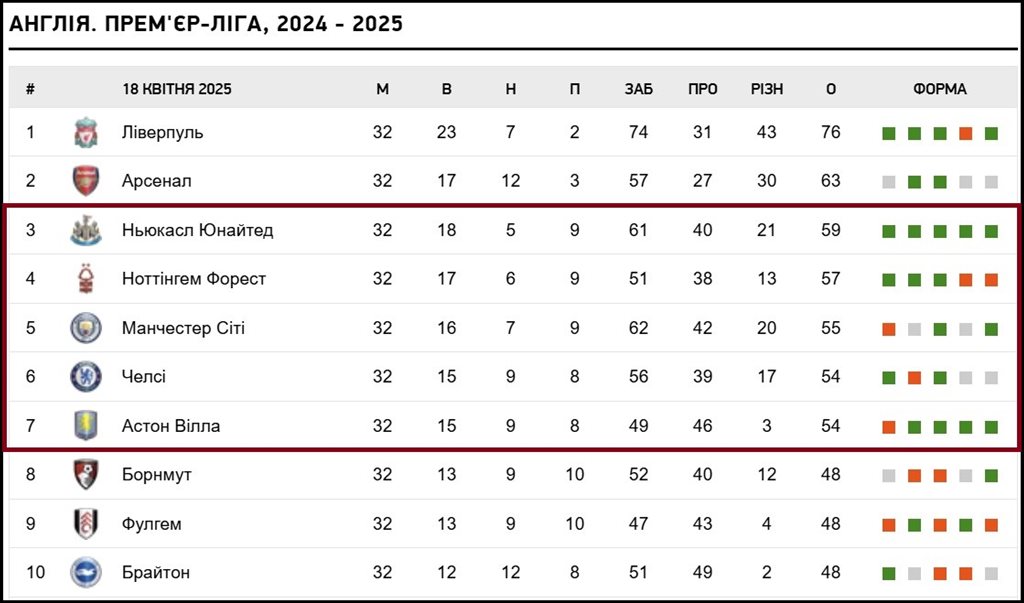This screenshot has width=1024, height=603.
Task: Click the Arsenal club crest
Action: tap(86, 181)
